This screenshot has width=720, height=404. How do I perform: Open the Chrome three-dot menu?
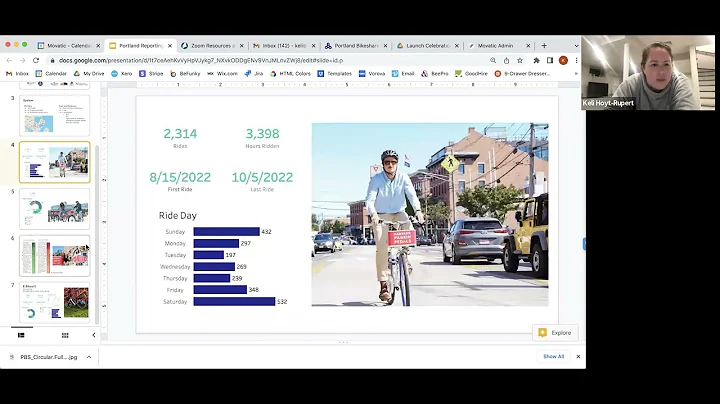(x=576, y=60)
